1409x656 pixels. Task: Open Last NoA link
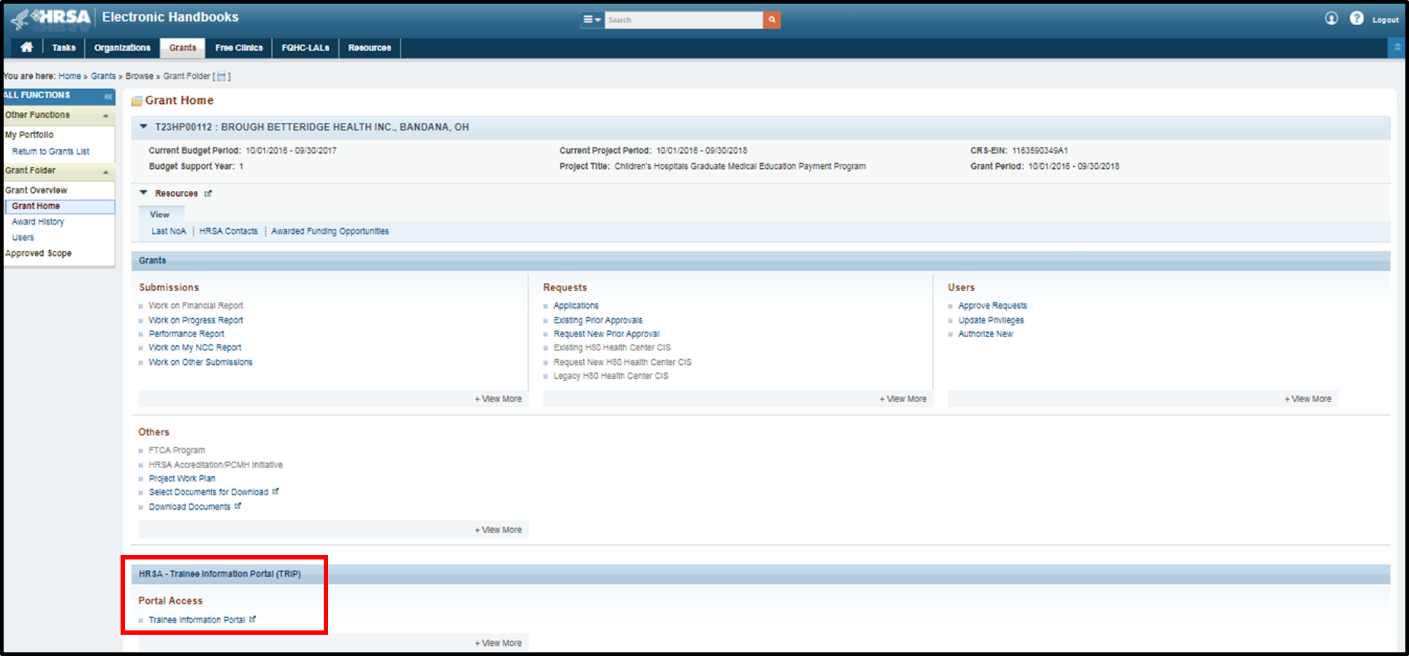169,231
